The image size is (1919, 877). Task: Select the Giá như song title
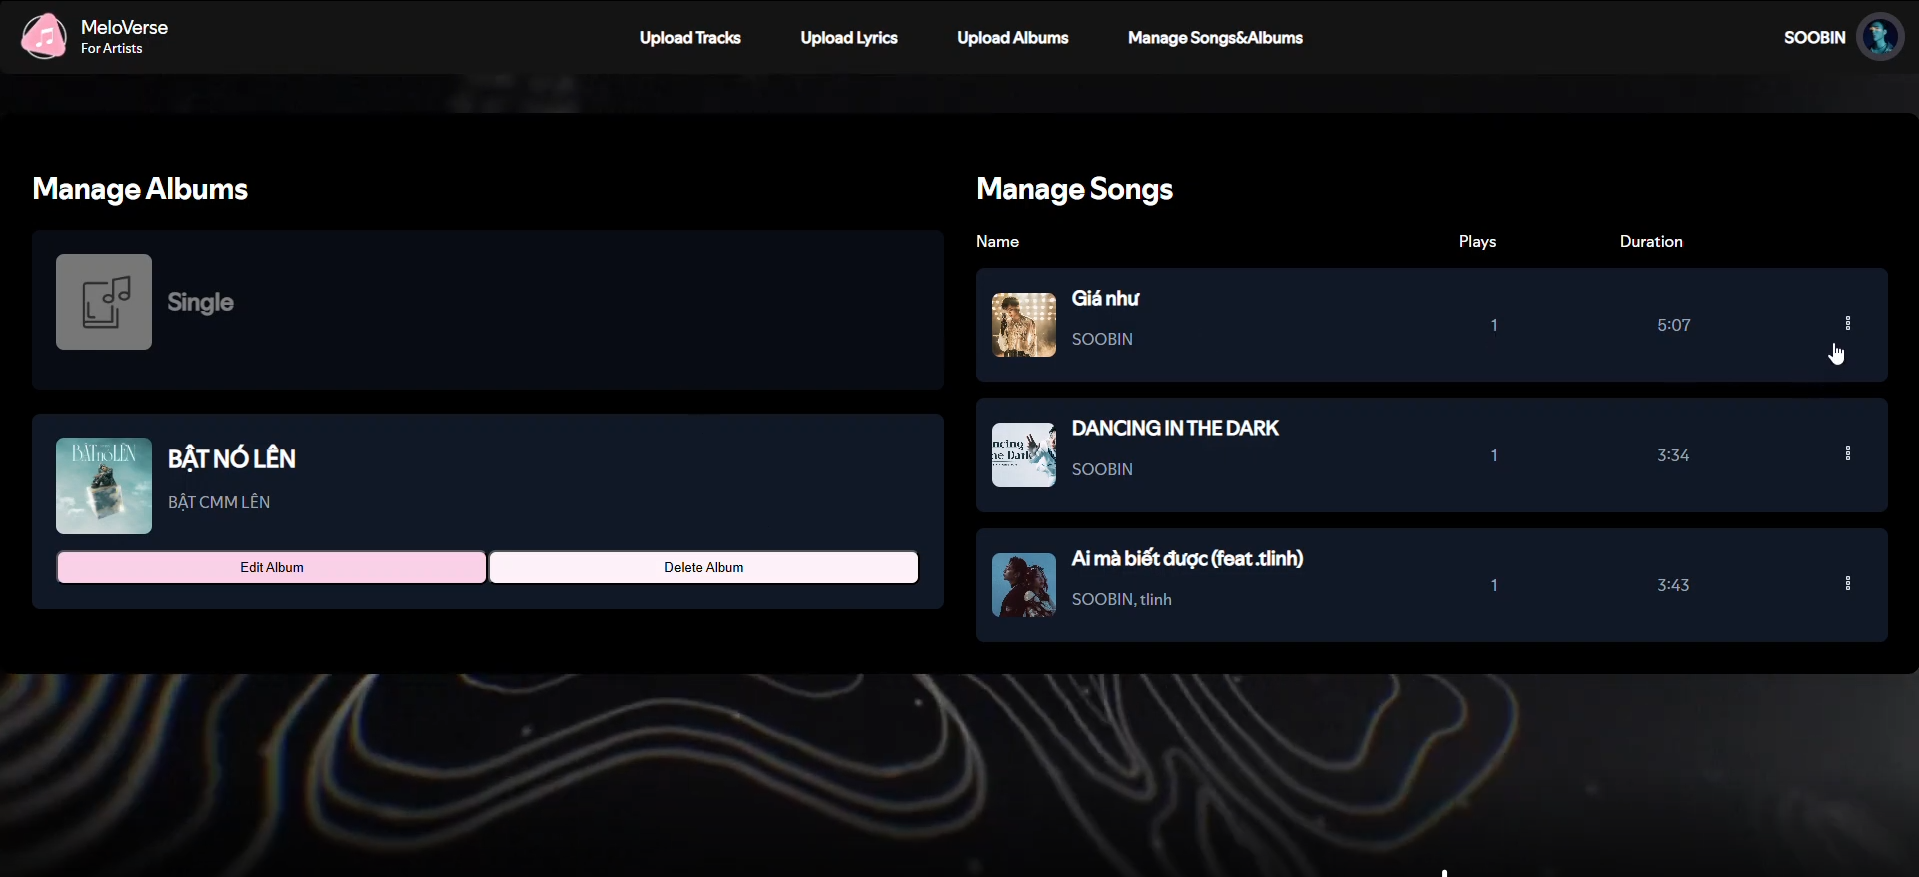click(x=1105, y=299)
